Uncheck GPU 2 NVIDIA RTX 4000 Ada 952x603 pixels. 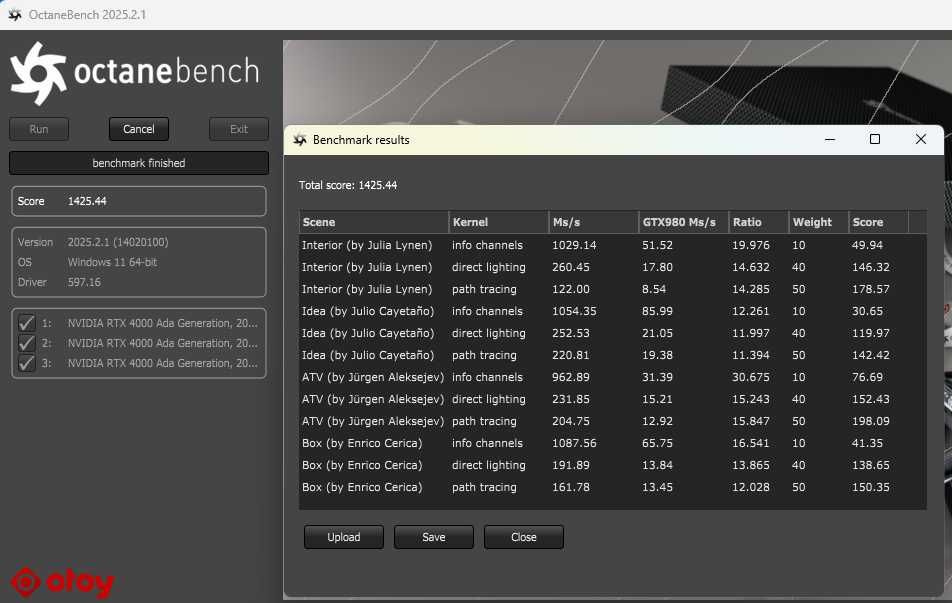pyautogui.click(x=26, y=343)
